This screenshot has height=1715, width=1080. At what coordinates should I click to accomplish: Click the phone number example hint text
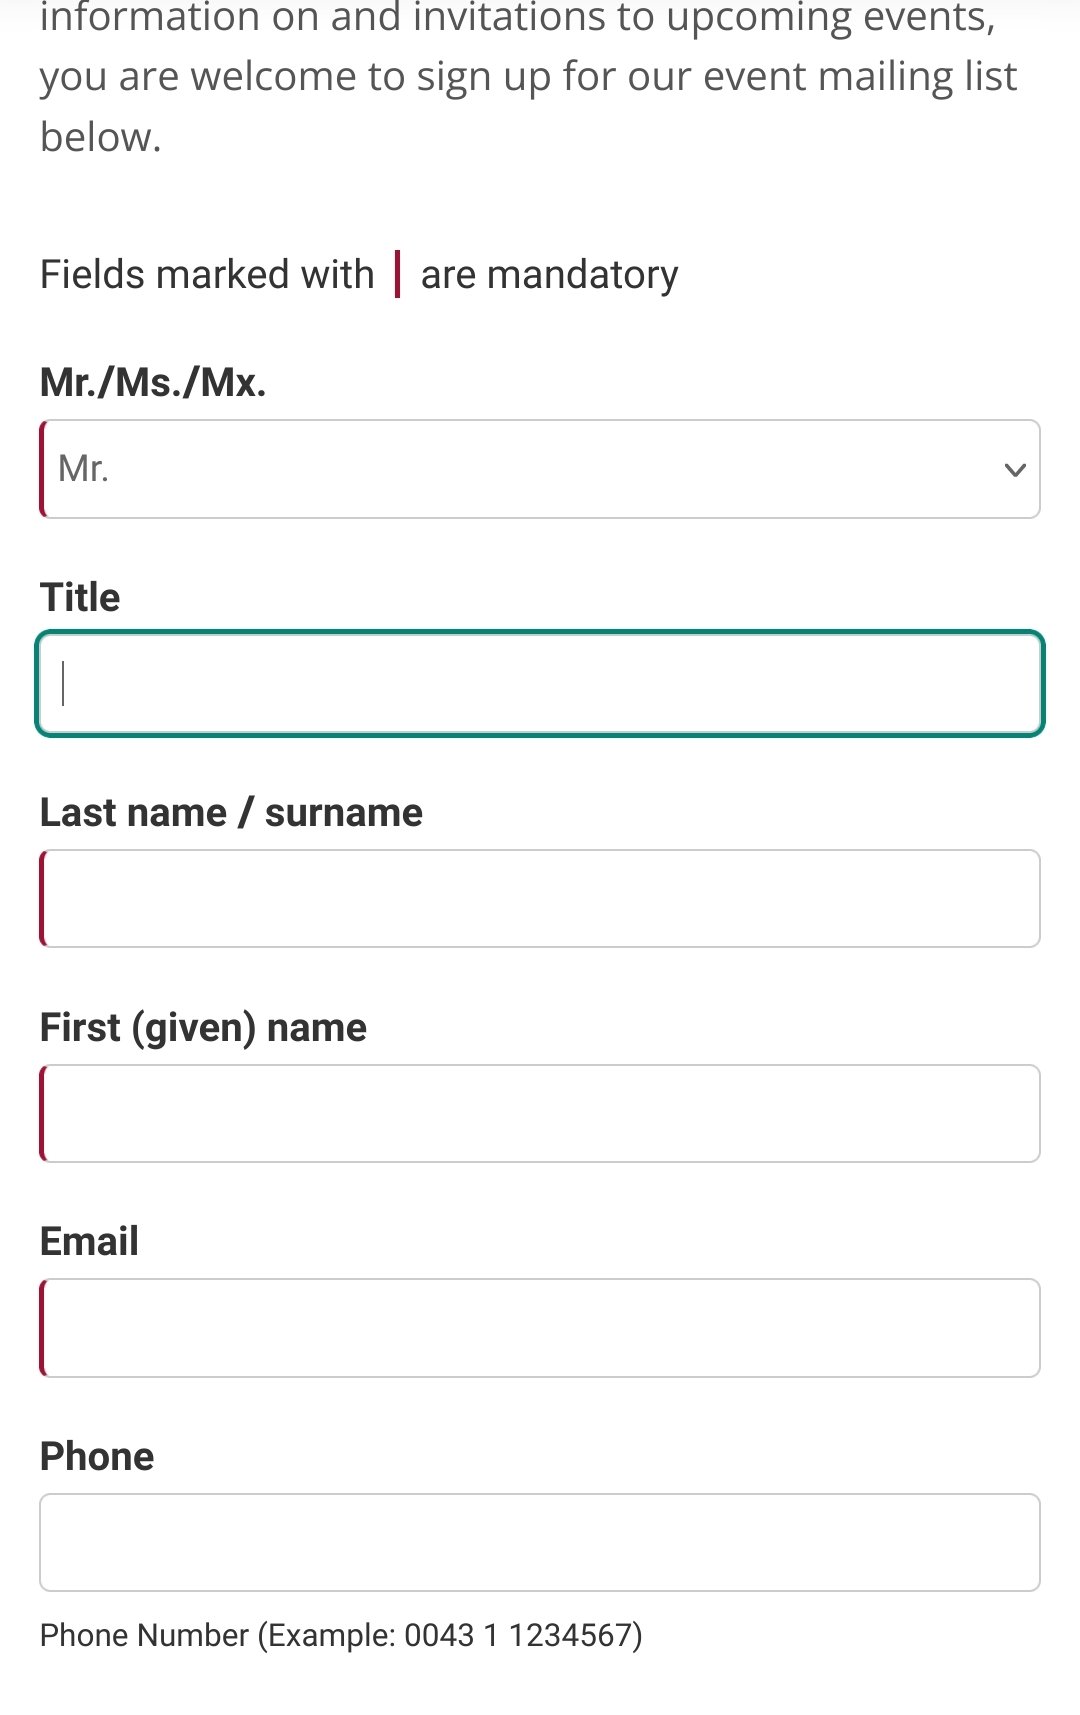(341, 1635)
